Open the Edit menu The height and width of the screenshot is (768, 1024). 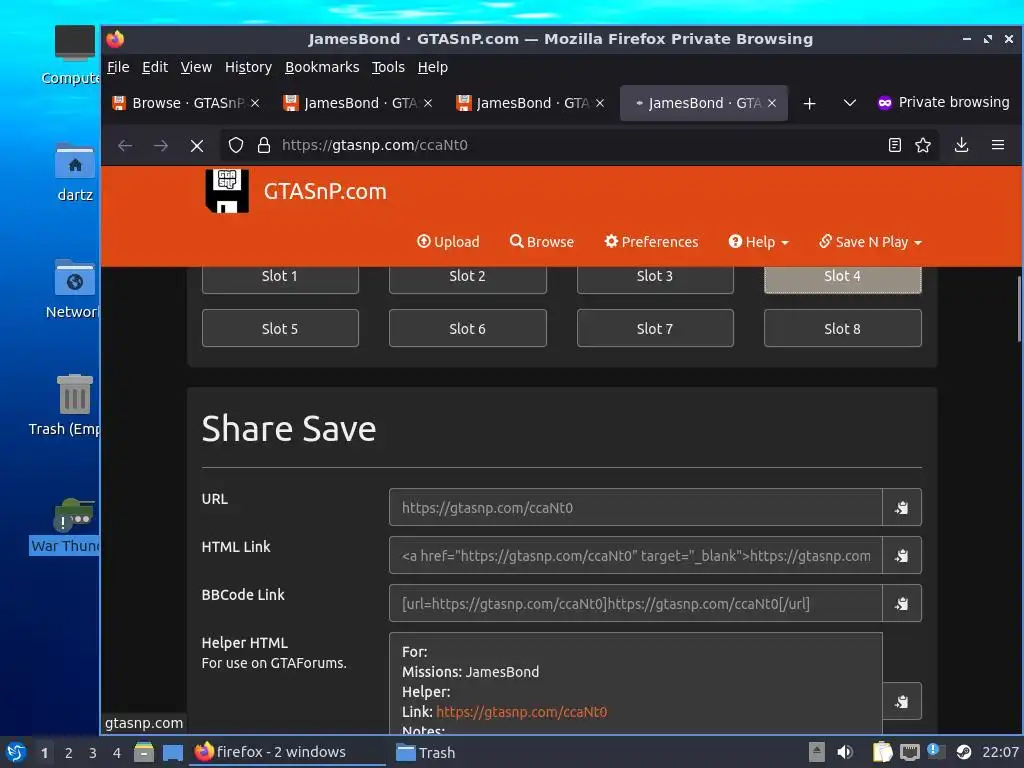(155, 67)
